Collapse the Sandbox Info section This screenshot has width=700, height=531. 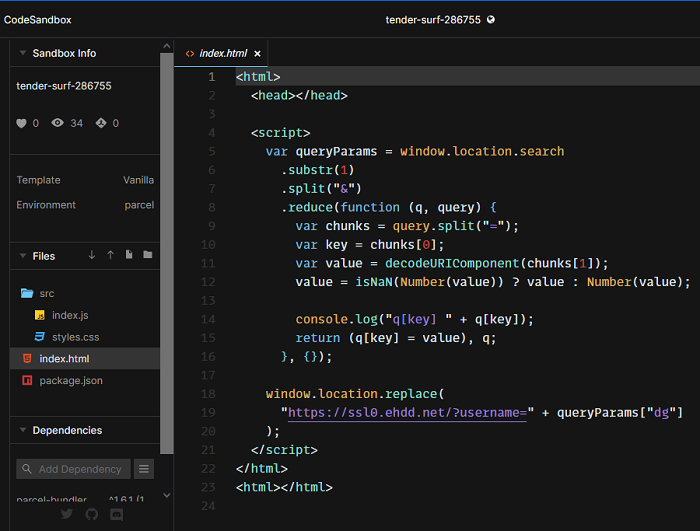[x=22, y=53]
